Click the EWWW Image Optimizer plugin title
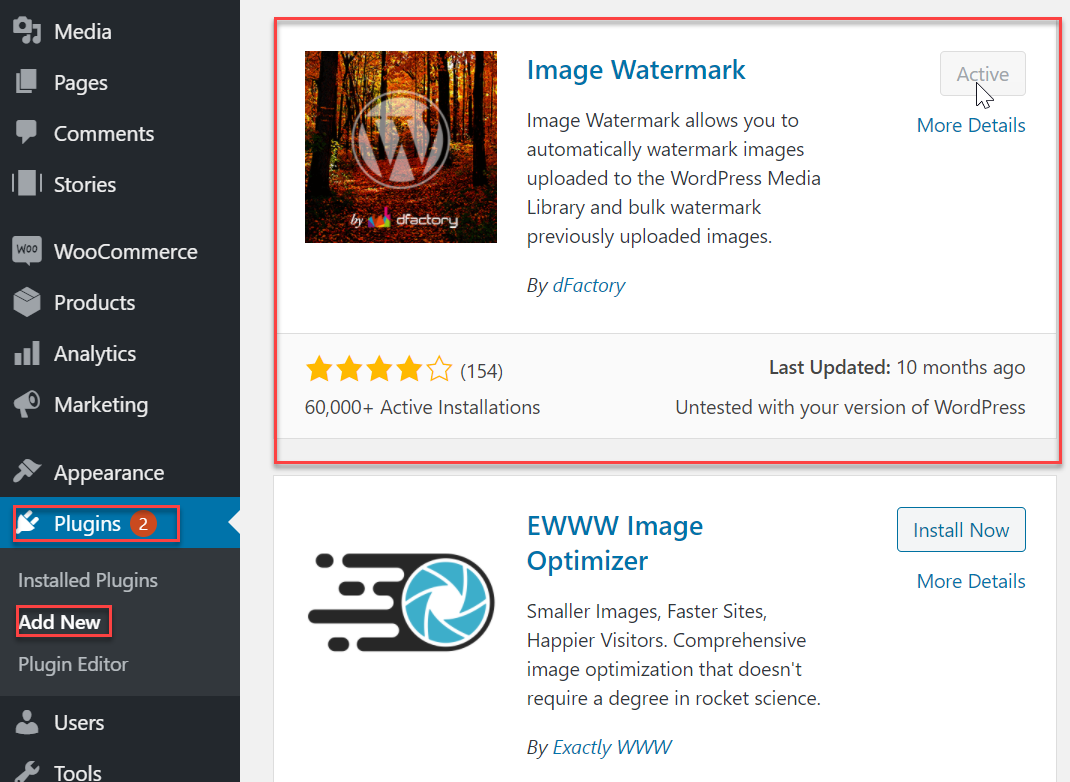This screenshot has height=782, width=1070. [x=615, y=543]
